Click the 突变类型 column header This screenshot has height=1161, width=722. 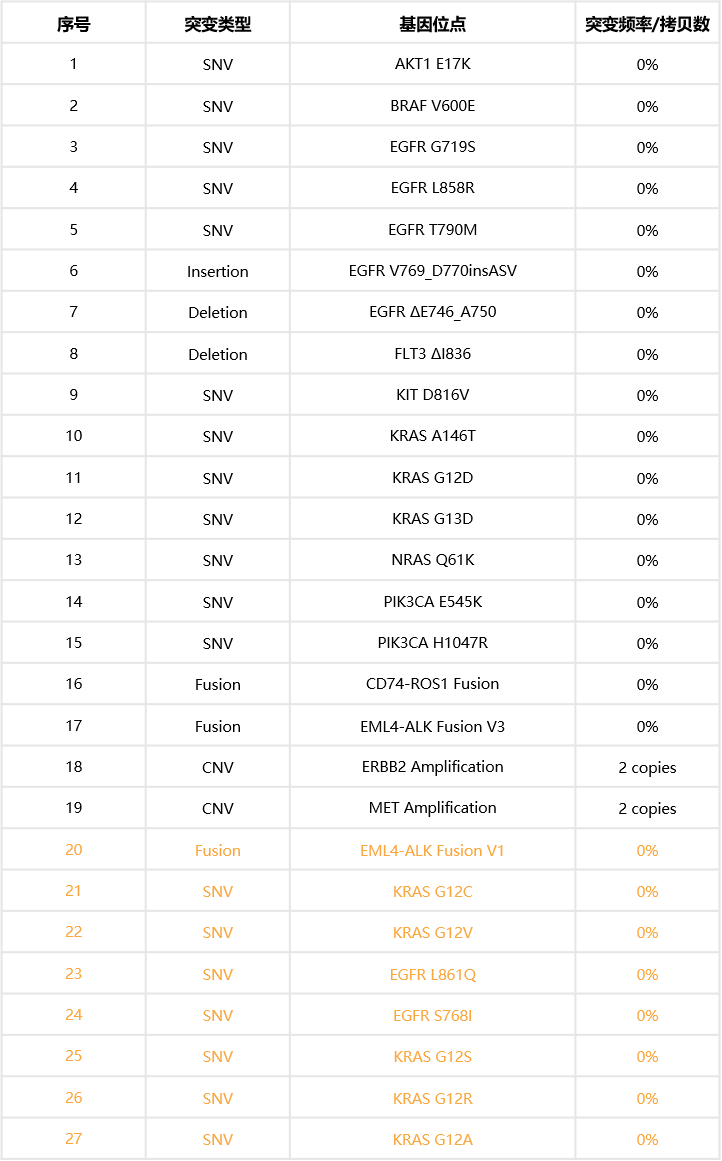pyautogui.click(x=217, y=24)
